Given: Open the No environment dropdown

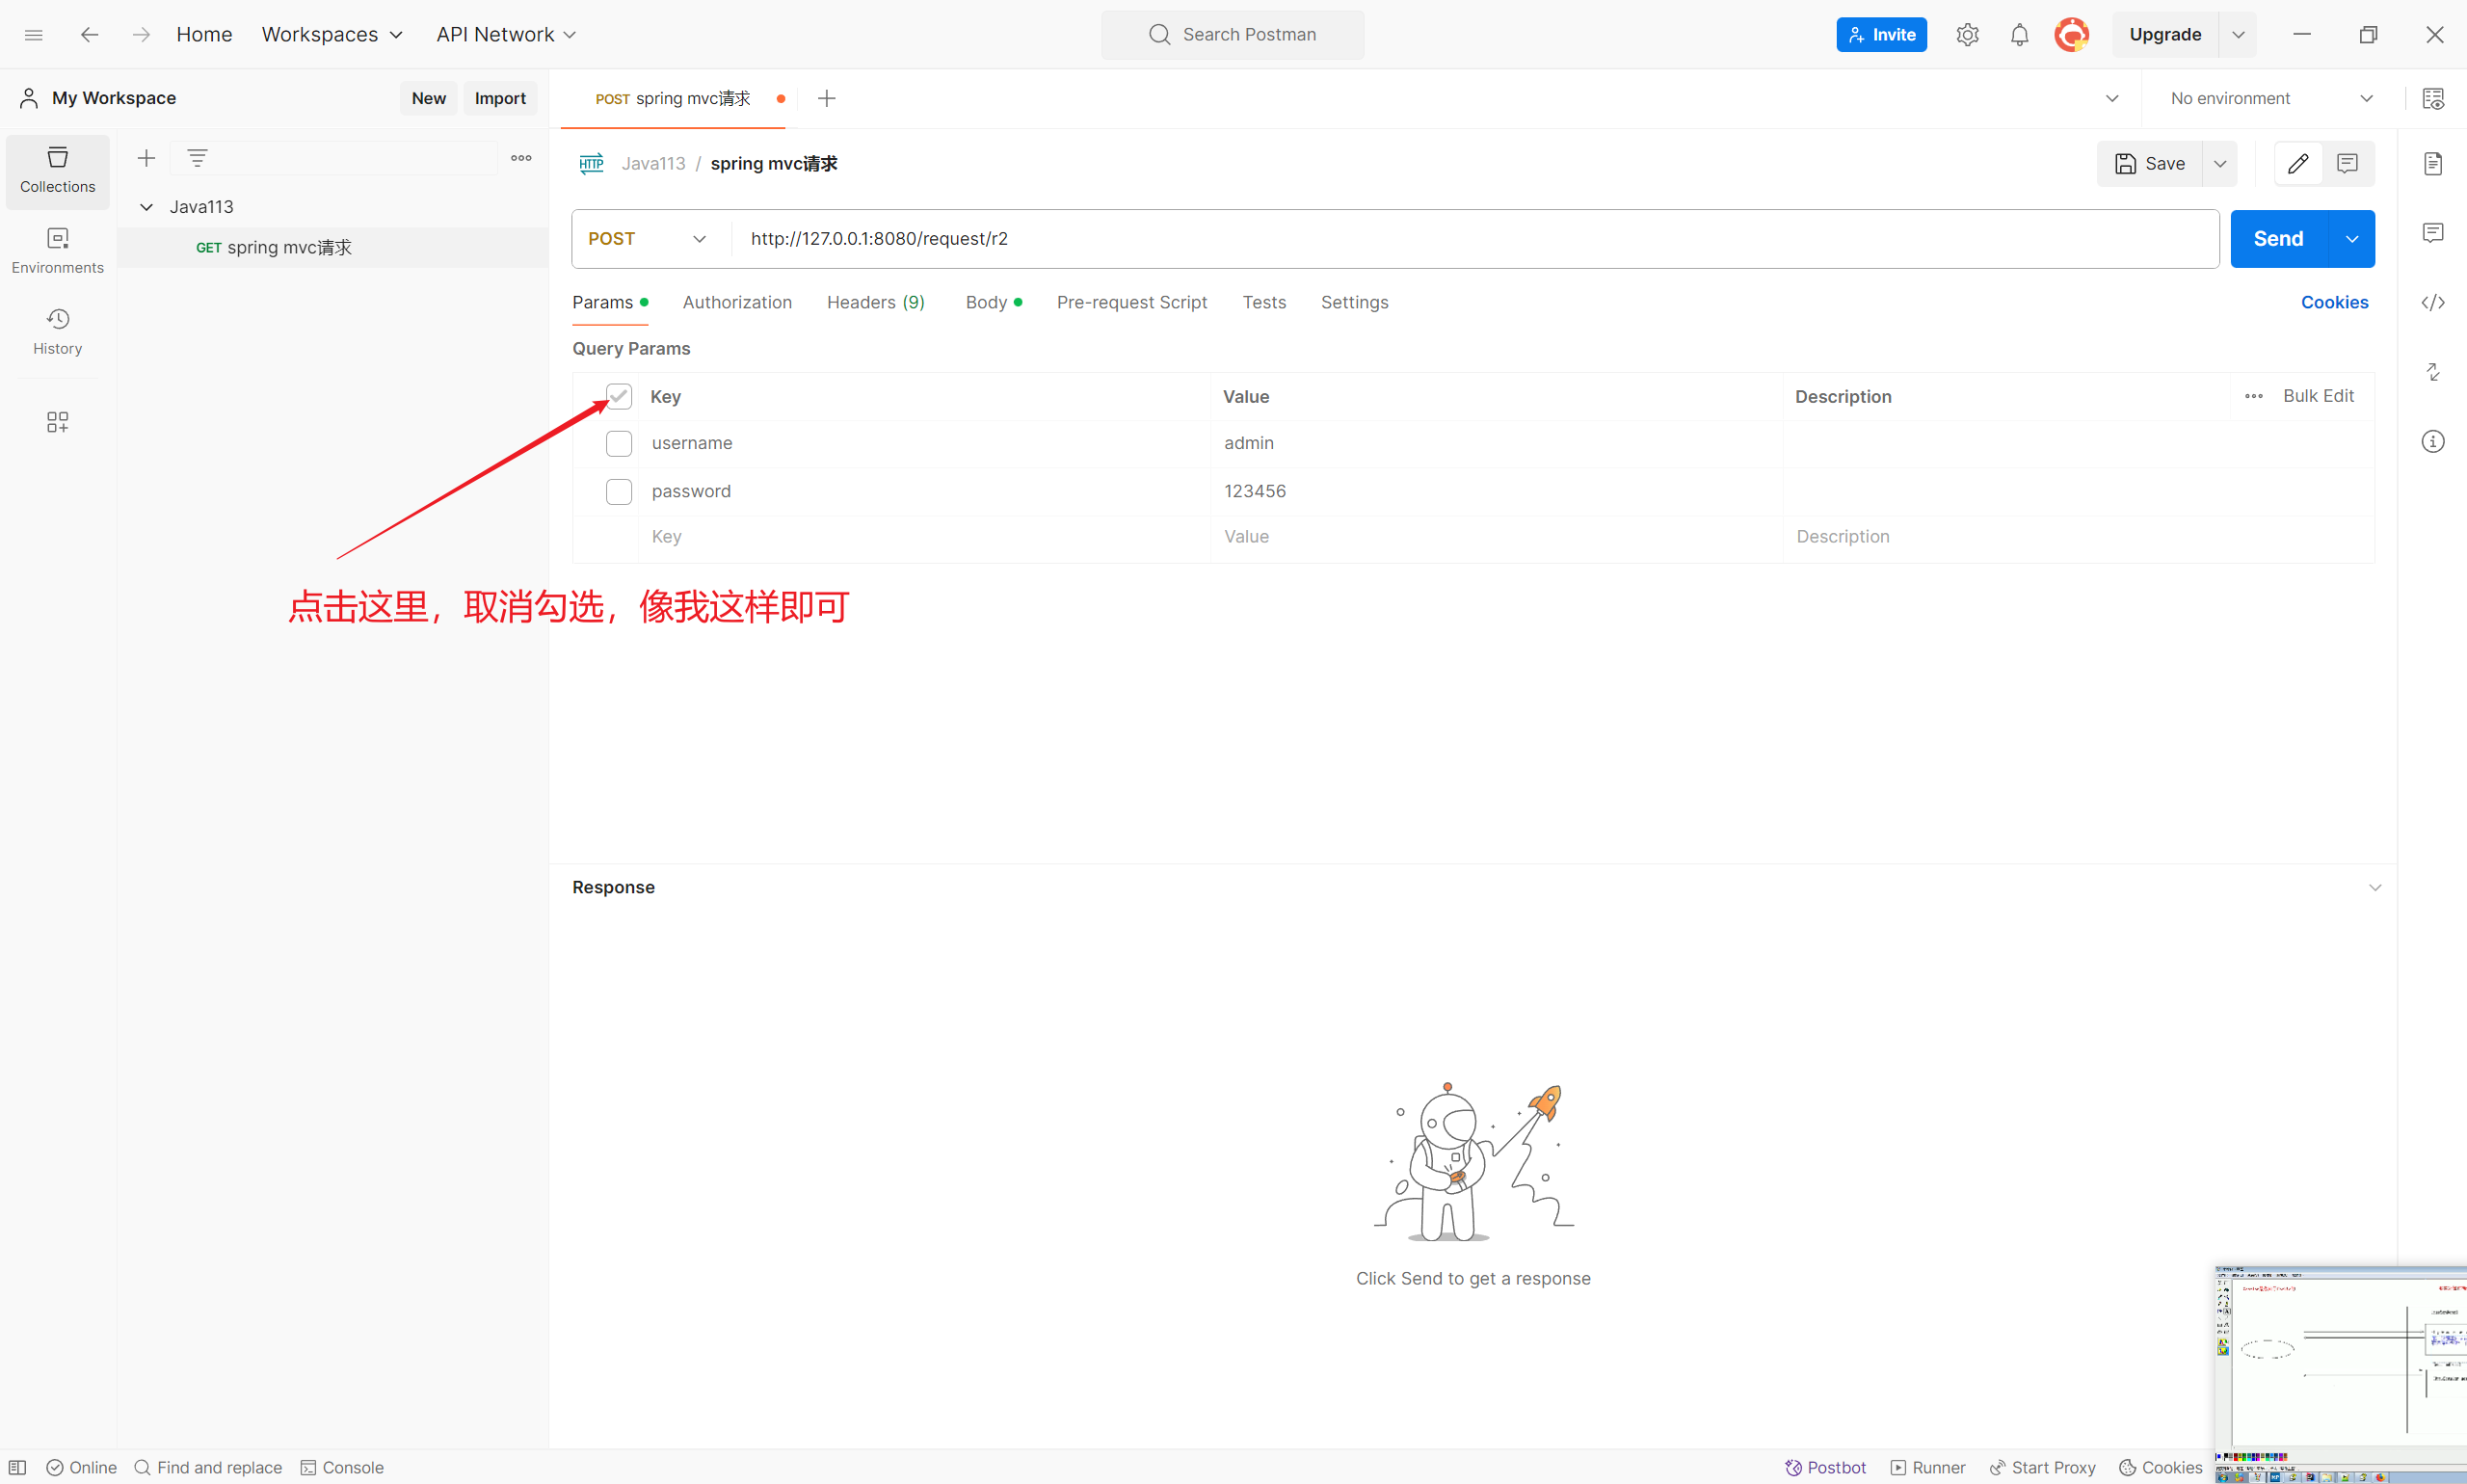Looking at the screenshot, I should pyautogui.click(x=2271, y=98).
